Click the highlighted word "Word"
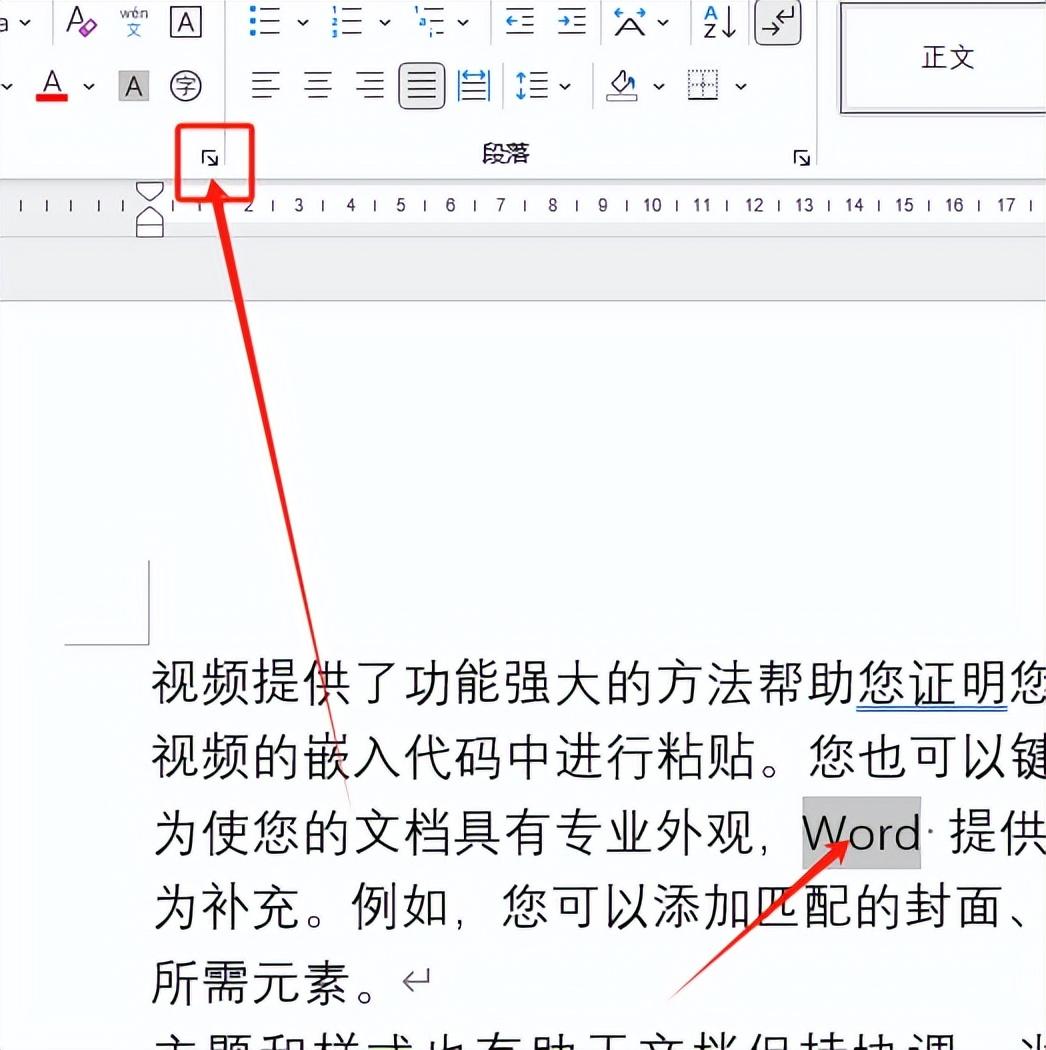The width and height of the screenshot is (1046, 1050). (x=861, y=832)
